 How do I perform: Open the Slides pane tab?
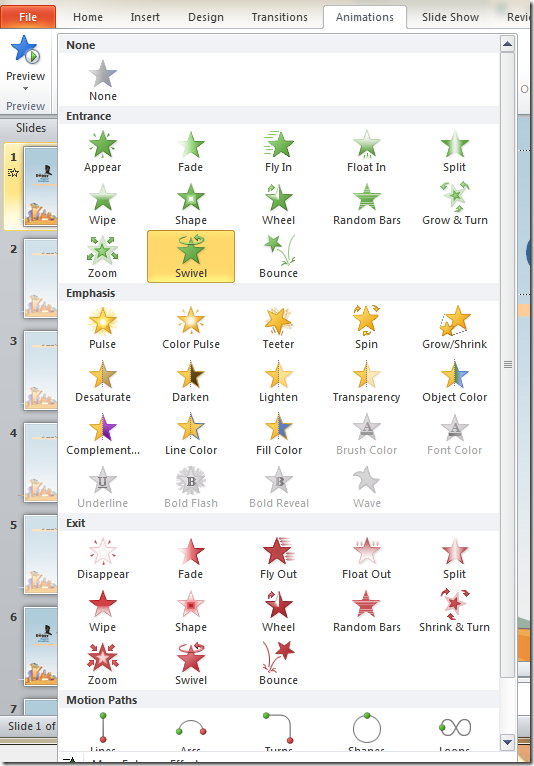point(30,128)
